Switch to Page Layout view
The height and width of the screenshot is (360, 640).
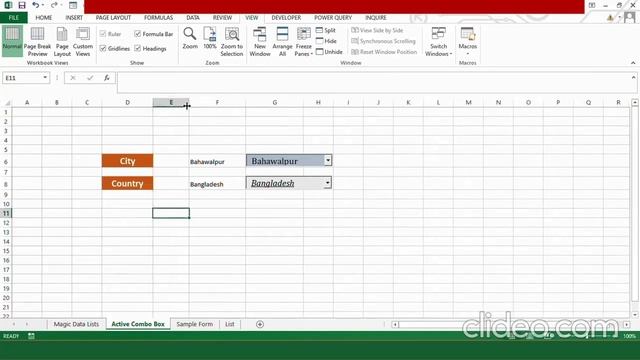point(62,42)
